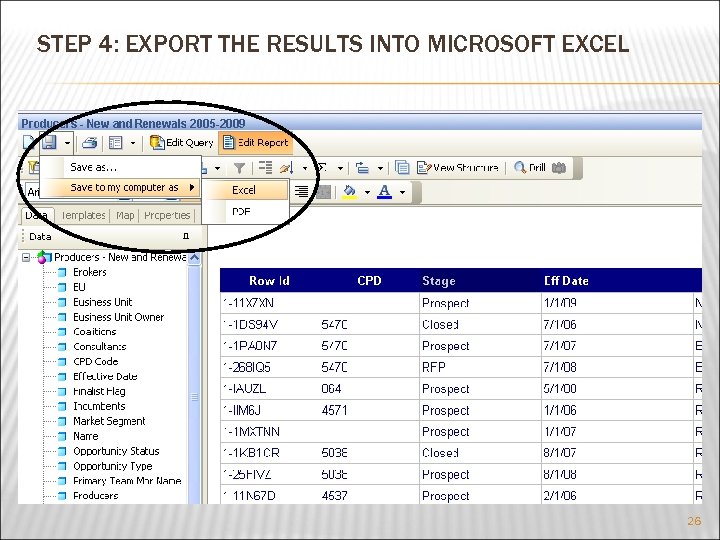Switch to the Data tab
This screenshot has height=540, width=720.
37,215
